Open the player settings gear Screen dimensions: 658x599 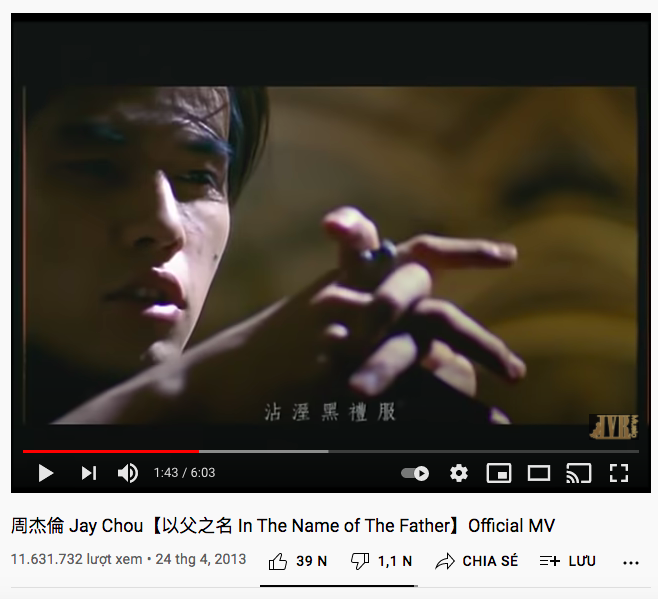459,473
